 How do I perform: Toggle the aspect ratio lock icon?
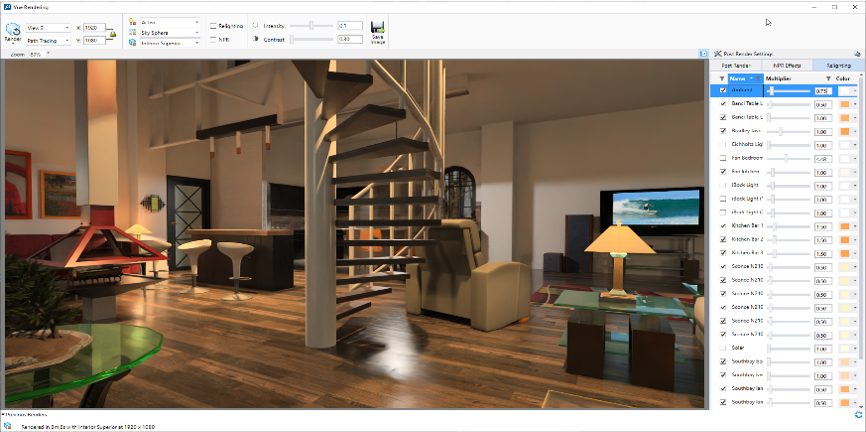click(112, 34)
